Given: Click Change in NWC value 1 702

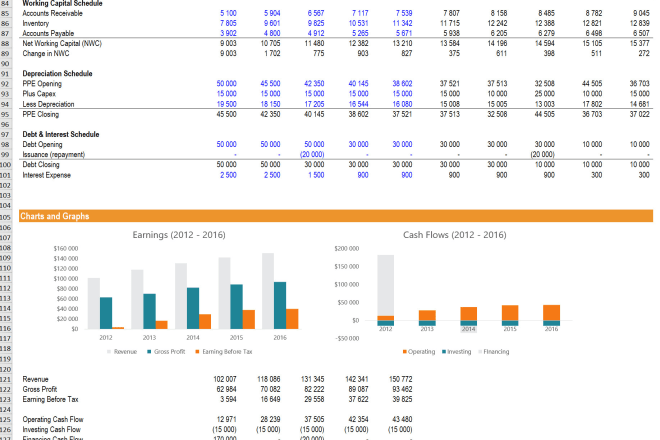Looking at the screenshot, I should click(272, 53).
